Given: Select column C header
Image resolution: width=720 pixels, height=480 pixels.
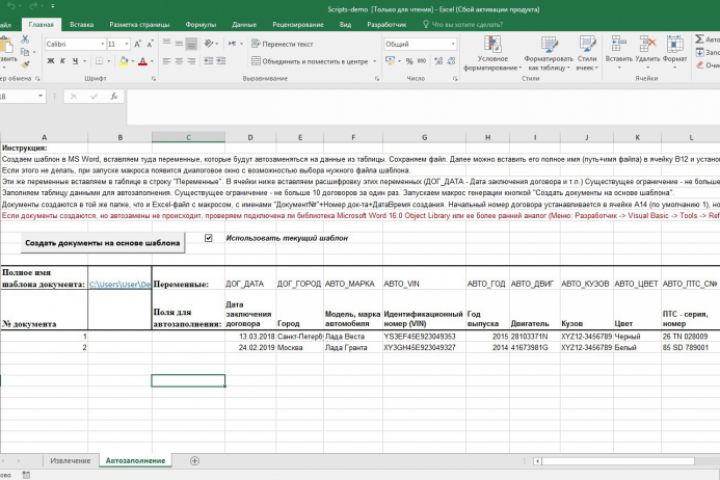Looking at the screenshot, I should tap(188, 137).
